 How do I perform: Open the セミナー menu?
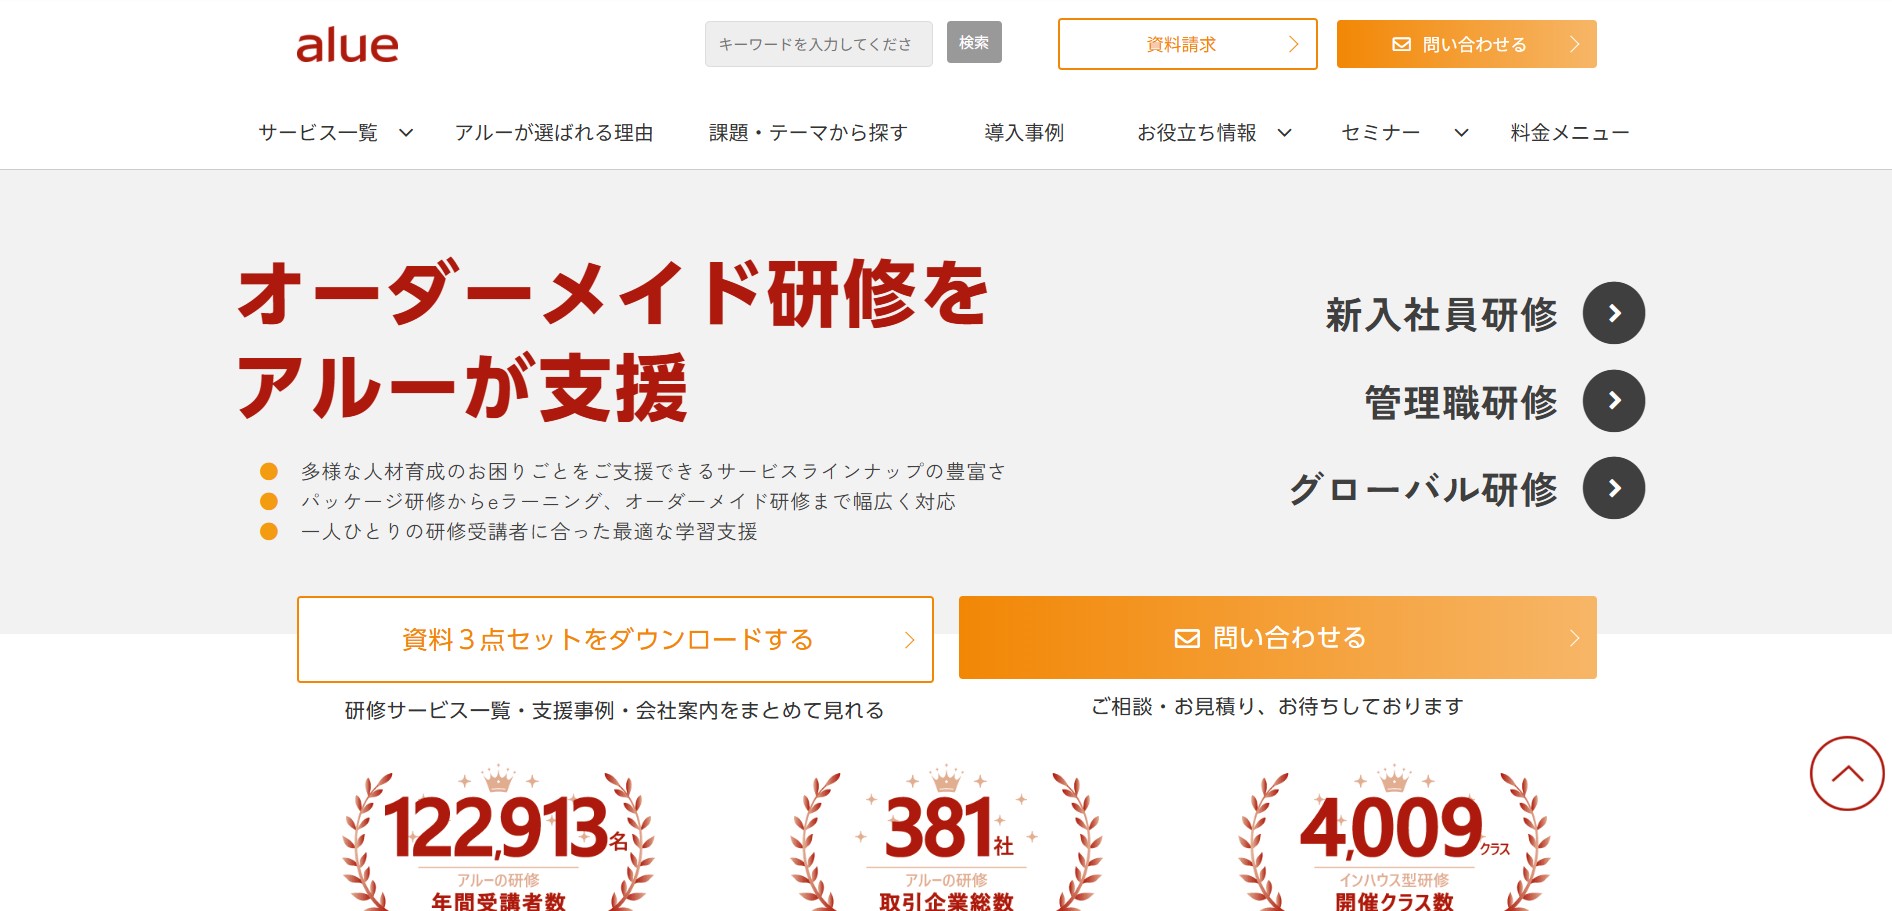click(x=1381, y=133)
